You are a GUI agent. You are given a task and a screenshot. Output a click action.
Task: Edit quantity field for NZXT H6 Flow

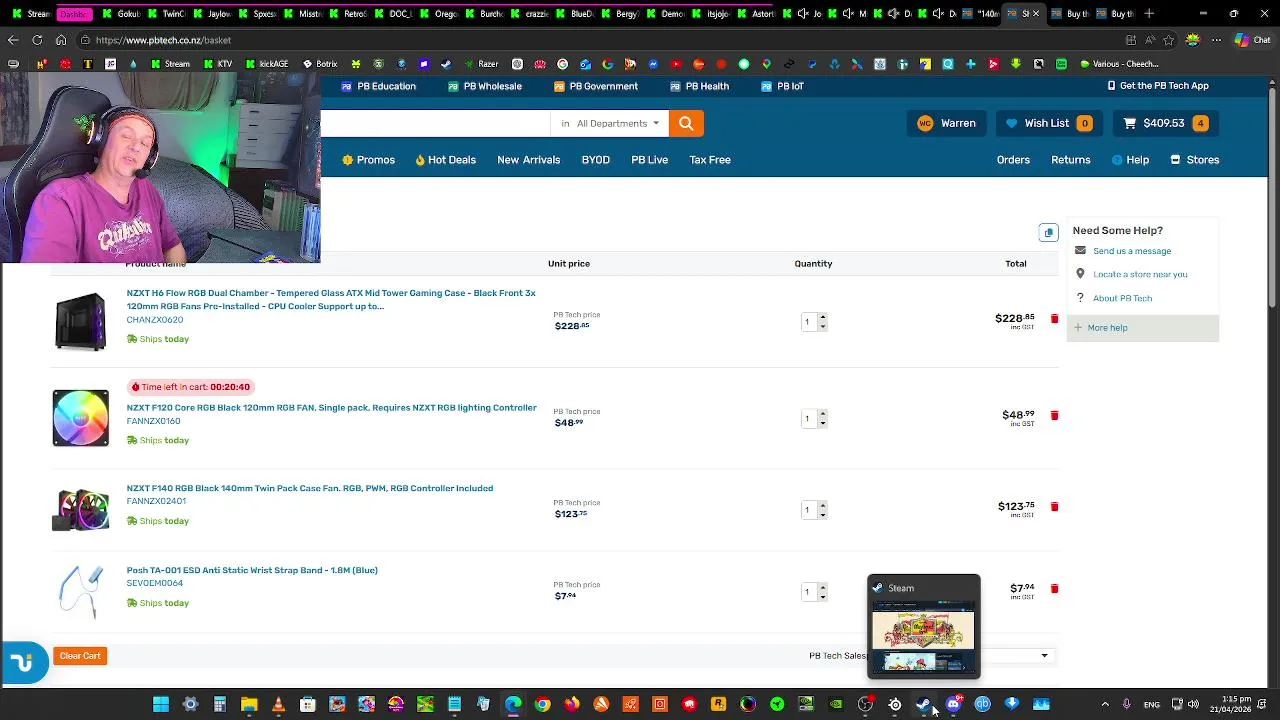tap(807, 321)
